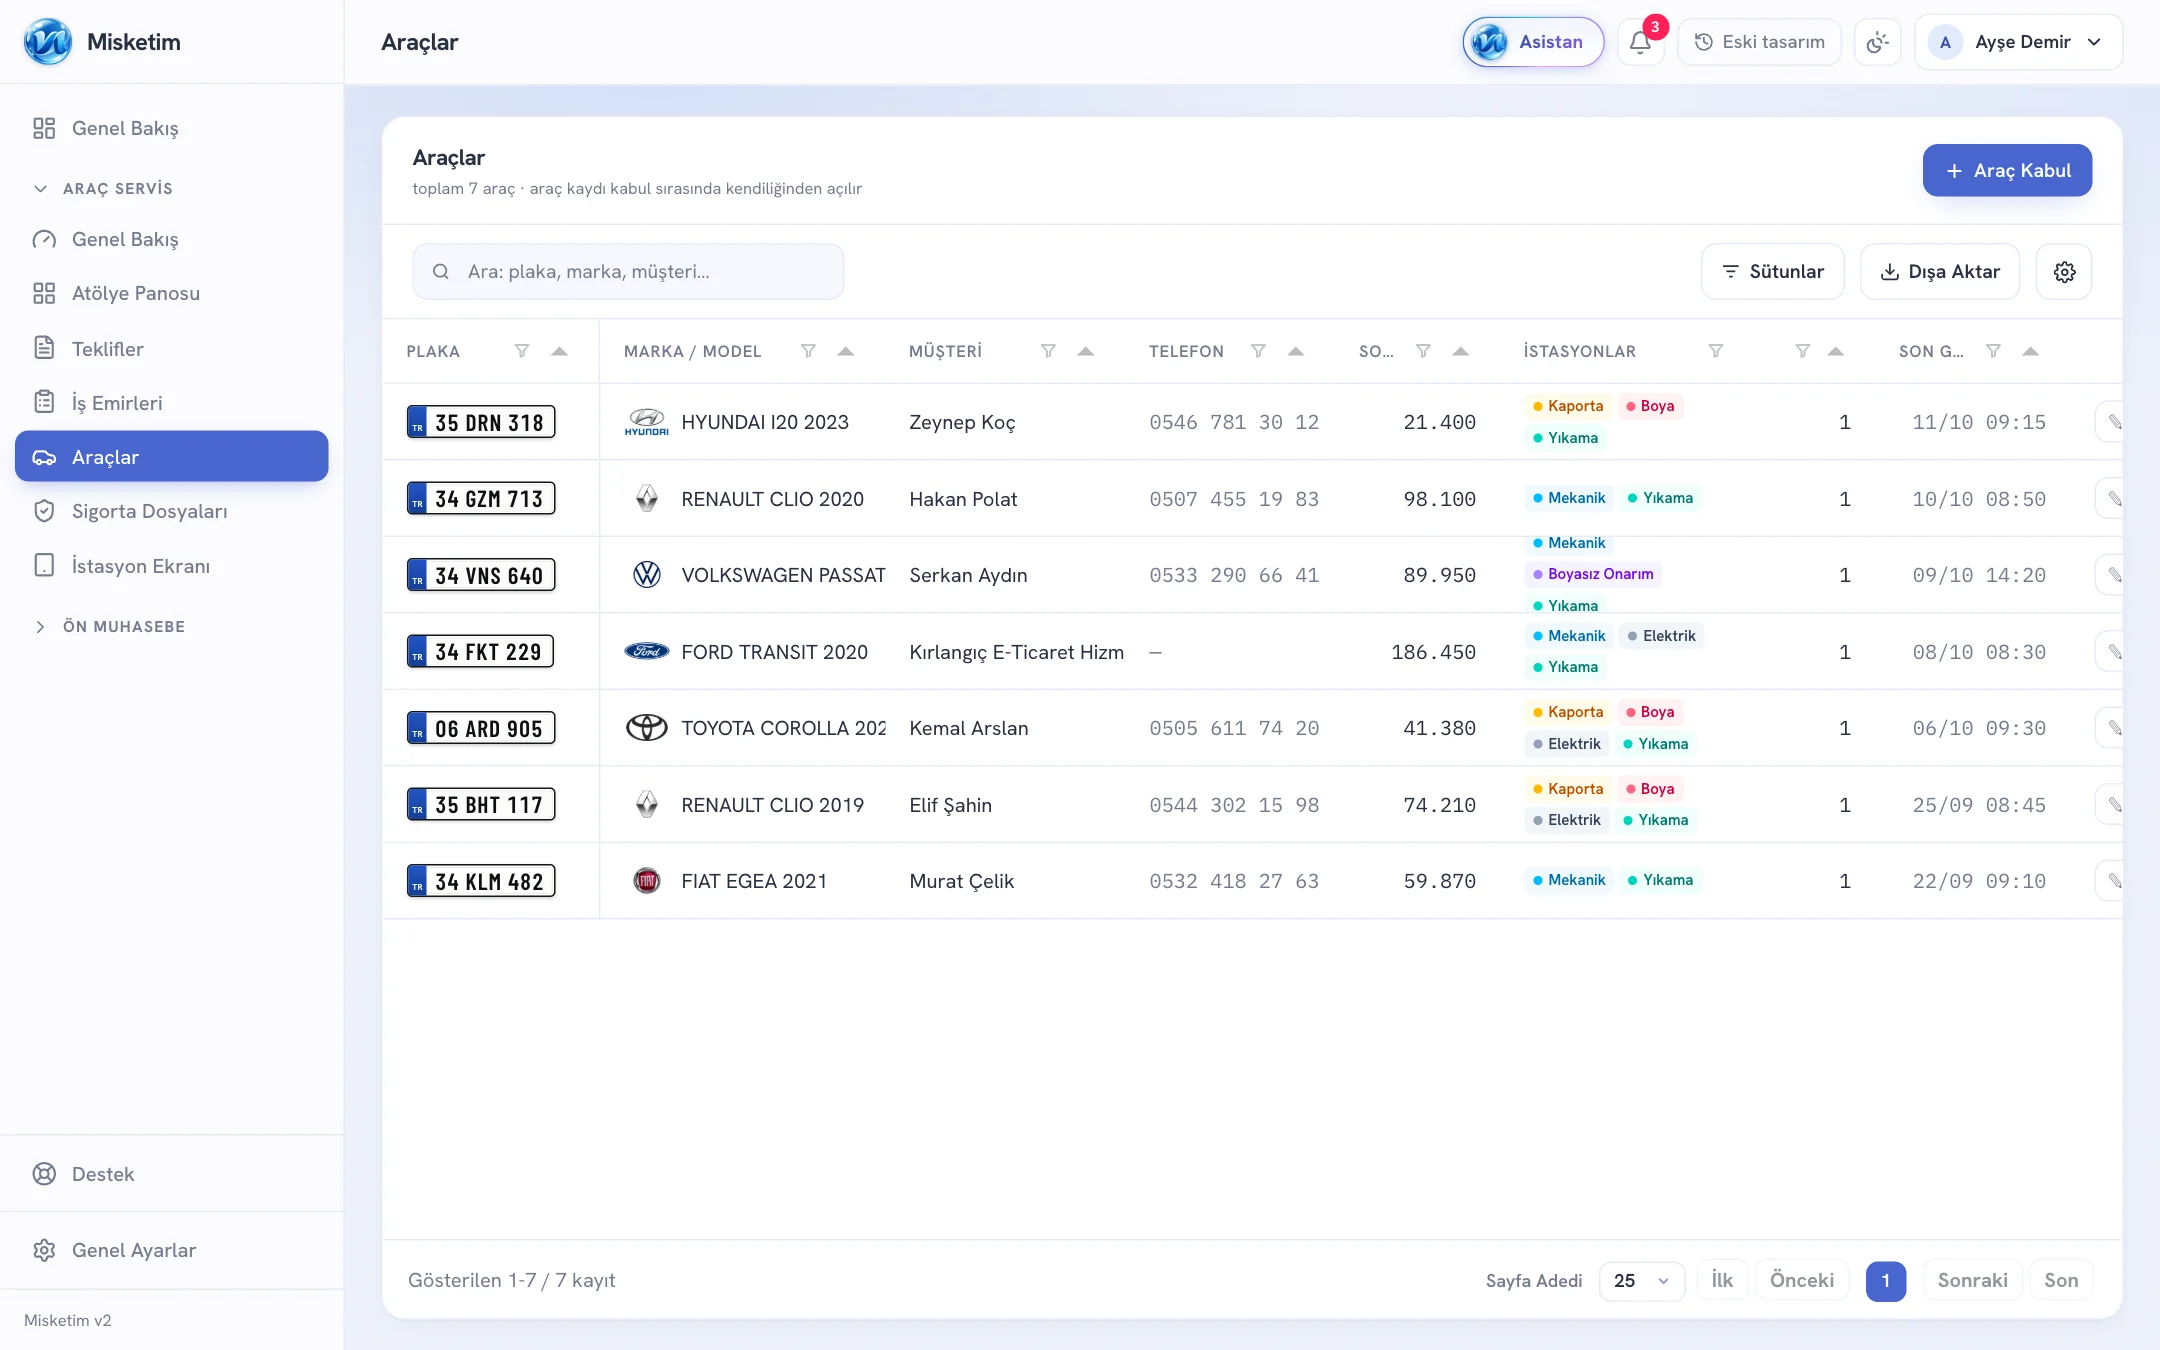Open table settings gear icon
Screen dimensions: 2160x1350
tap(2064, 272)
